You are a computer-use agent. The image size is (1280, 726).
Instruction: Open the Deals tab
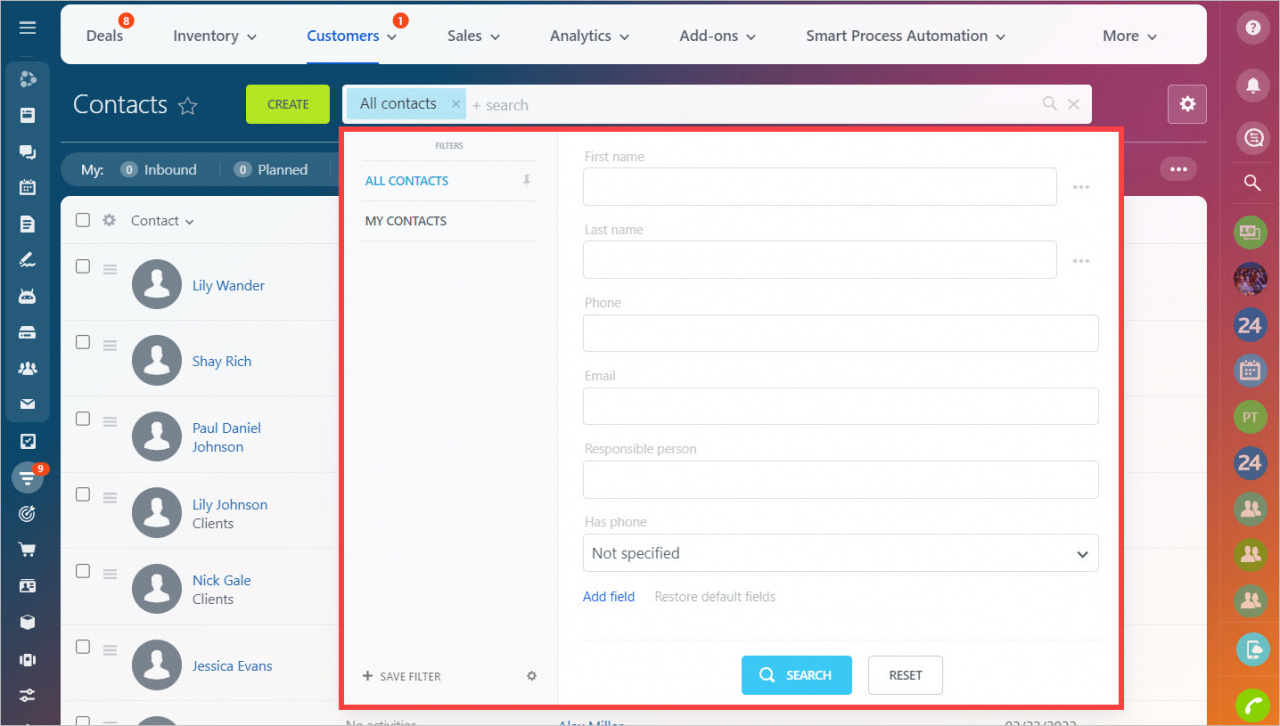click(x=105, y=36)
